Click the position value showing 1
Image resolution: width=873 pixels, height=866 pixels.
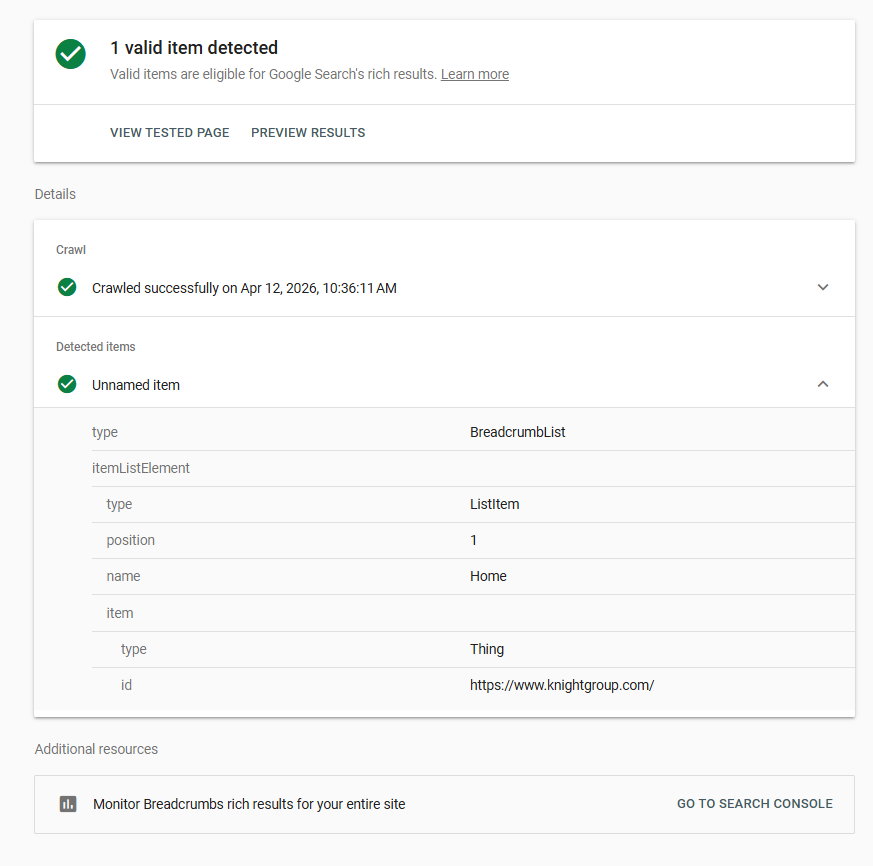click(x=473, y=540)
